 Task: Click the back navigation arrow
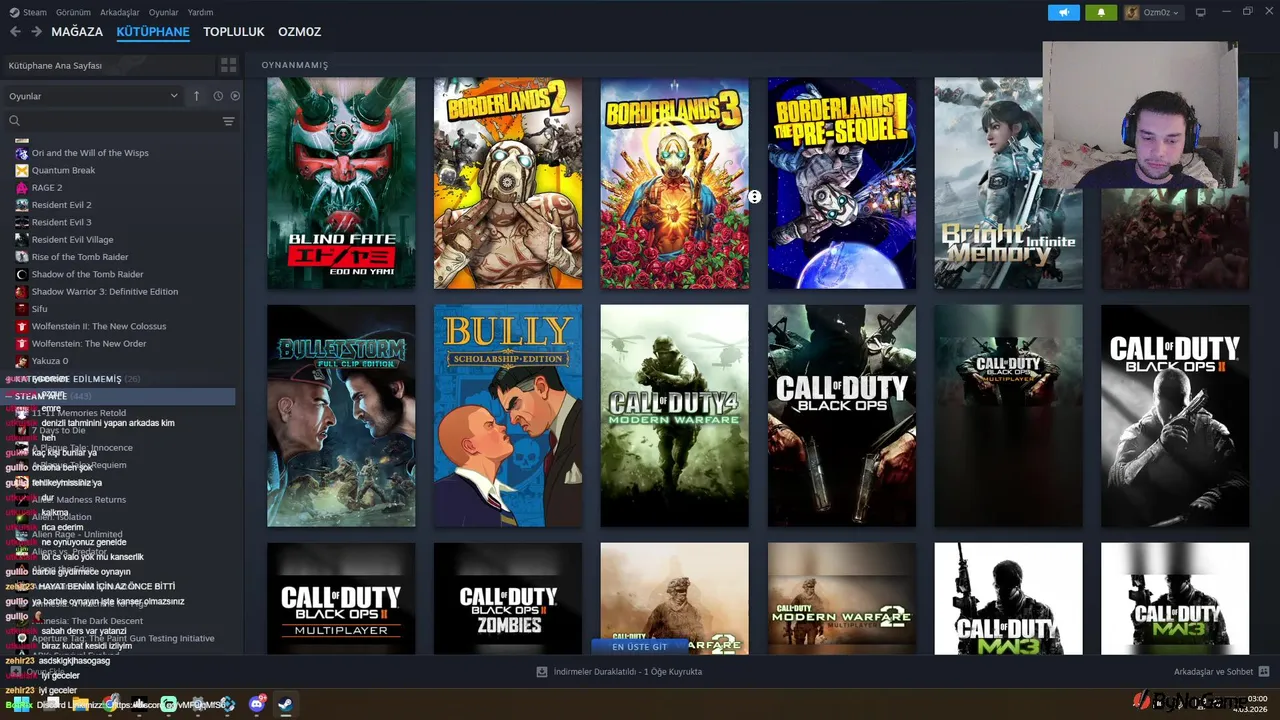coord(15,32)
